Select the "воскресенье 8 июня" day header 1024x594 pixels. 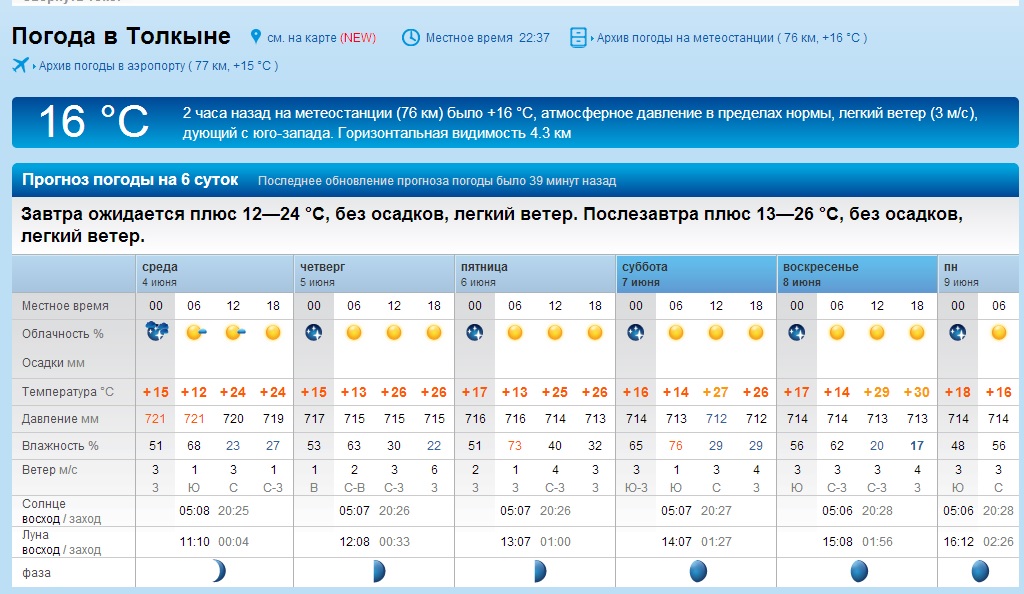coord(820,274)
